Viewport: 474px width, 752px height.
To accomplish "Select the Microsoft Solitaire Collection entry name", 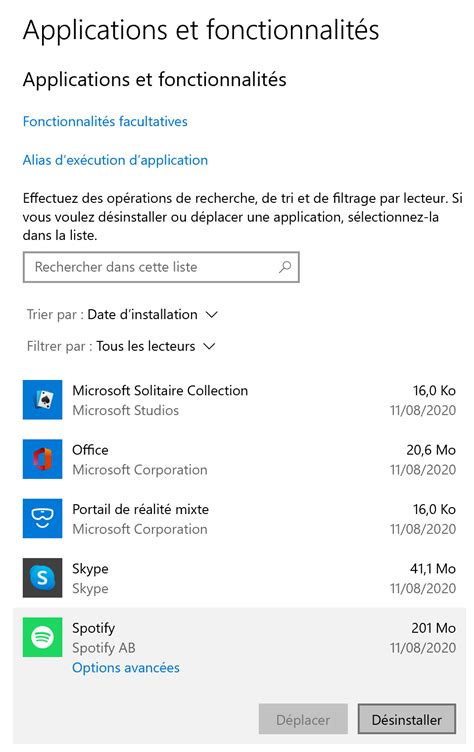I will pyautogui.click(x=160, y=390).
